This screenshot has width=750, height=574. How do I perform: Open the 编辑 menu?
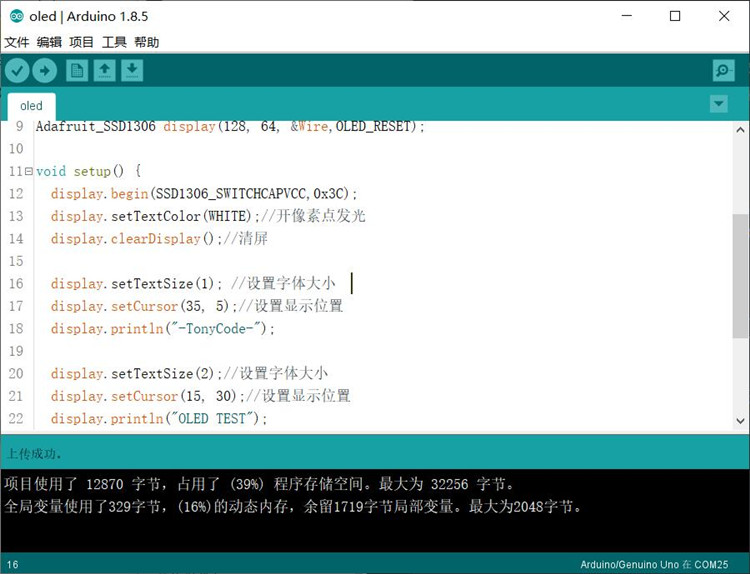49,42
